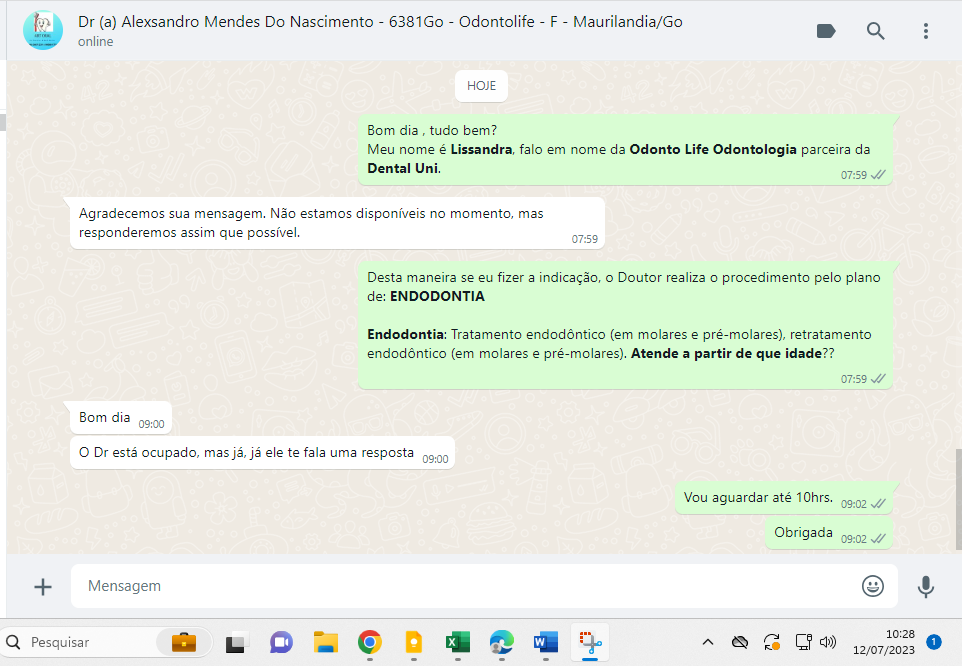Viewport: 962px width, 666px height.
Task: Open notification center badge
Action: point(934,642)
